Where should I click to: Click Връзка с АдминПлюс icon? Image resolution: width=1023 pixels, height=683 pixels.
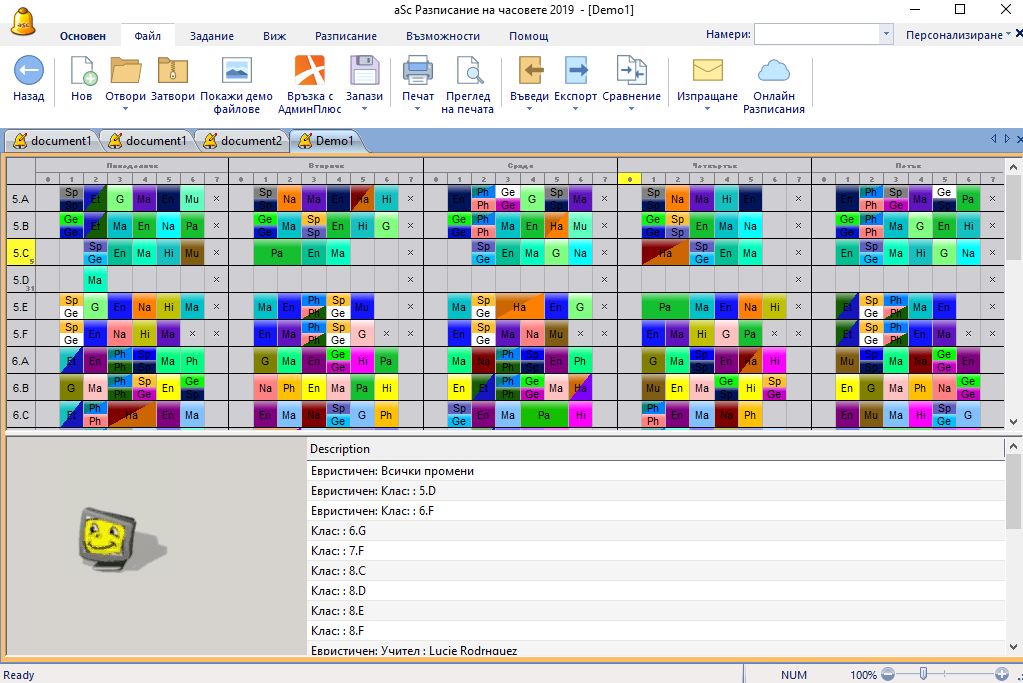tap(309, 72)
